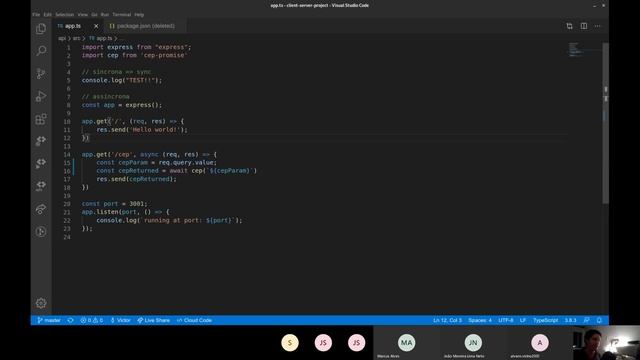Click the MA participant avatar
640x360 pixels.
[407, 343]
